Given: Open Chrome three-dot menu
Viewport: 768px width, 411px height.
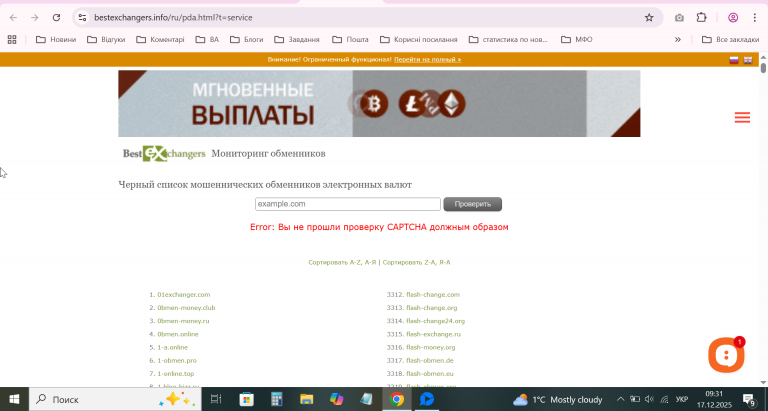Looking at the screenshot, I should 754,18.
